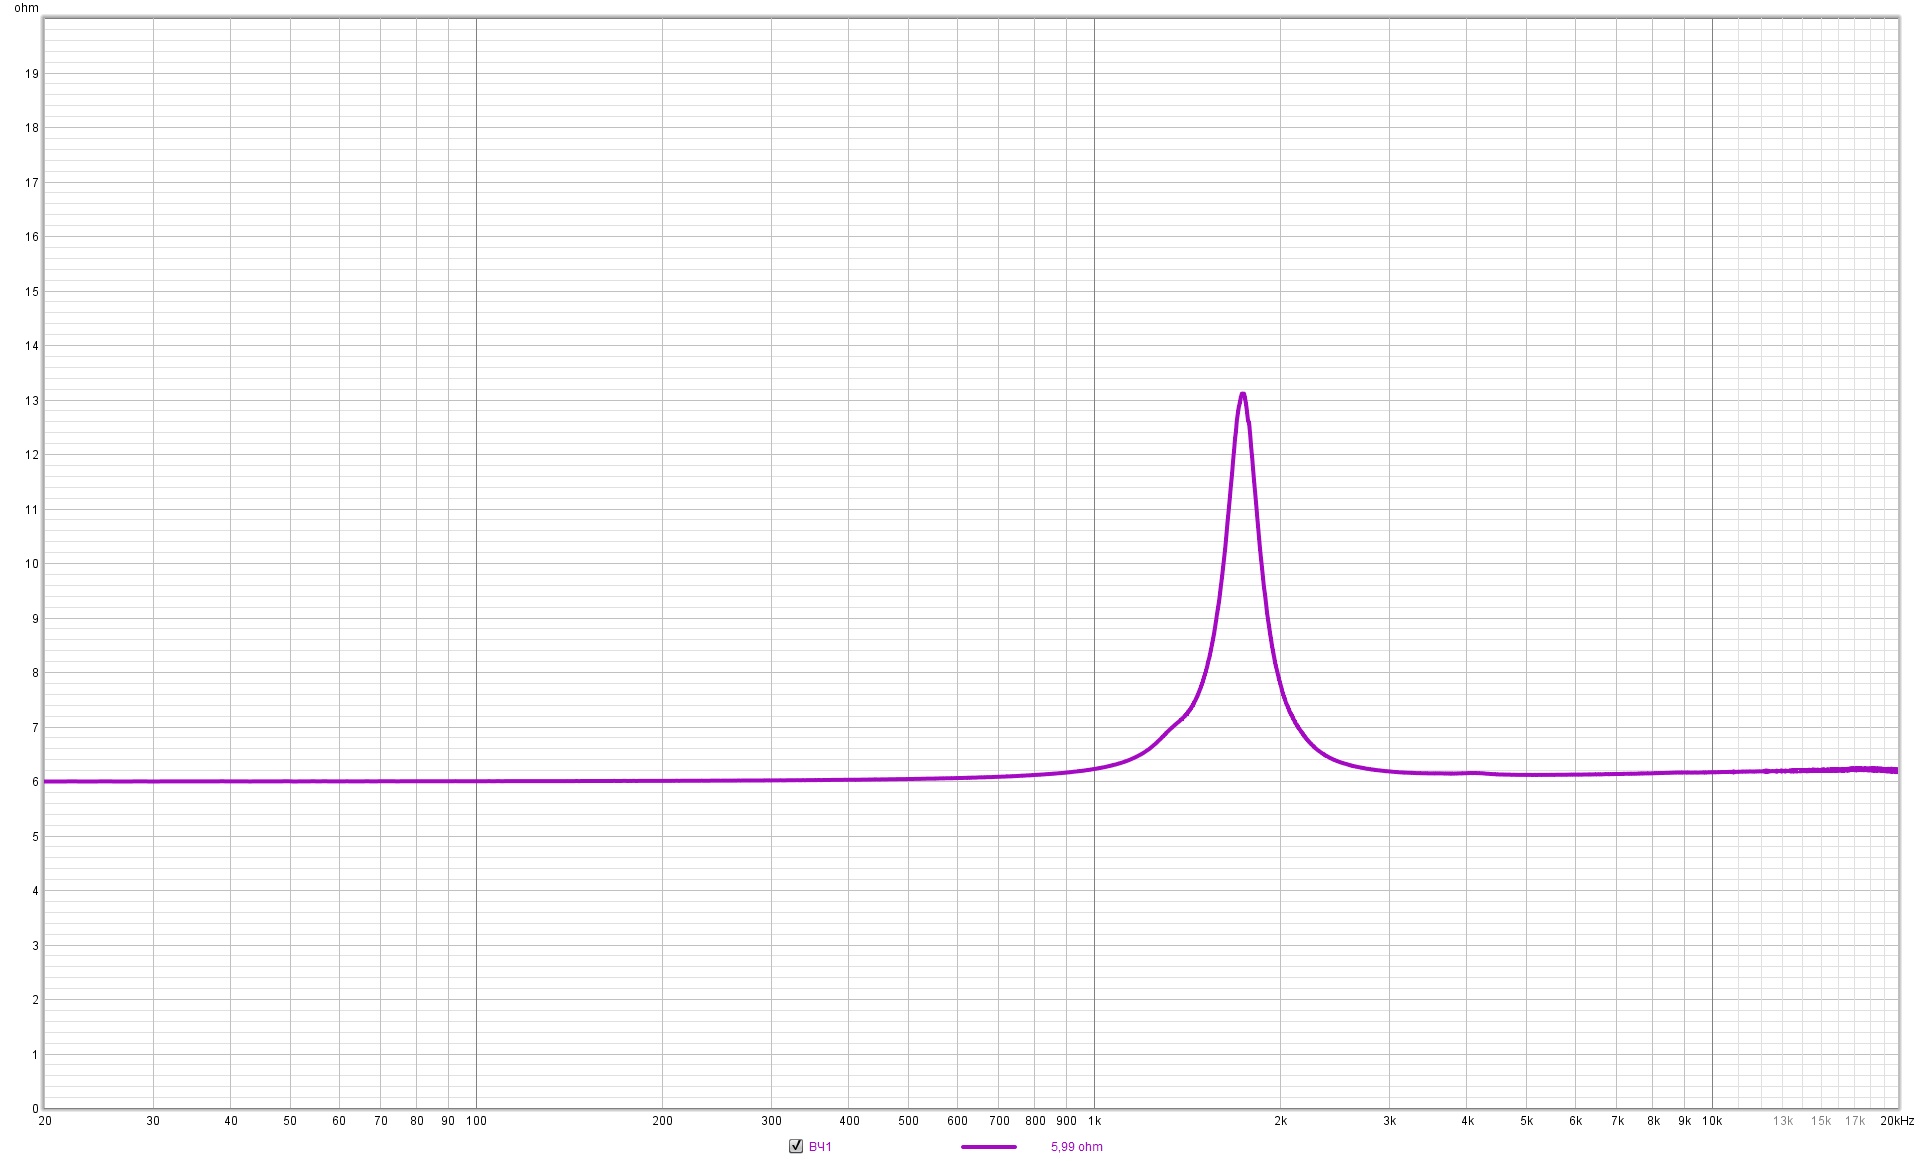Click the 0 label on ohm axis
The width and height of the screenshot is (1920, 1161).
pyautogui.click(x=35, y=1108)
